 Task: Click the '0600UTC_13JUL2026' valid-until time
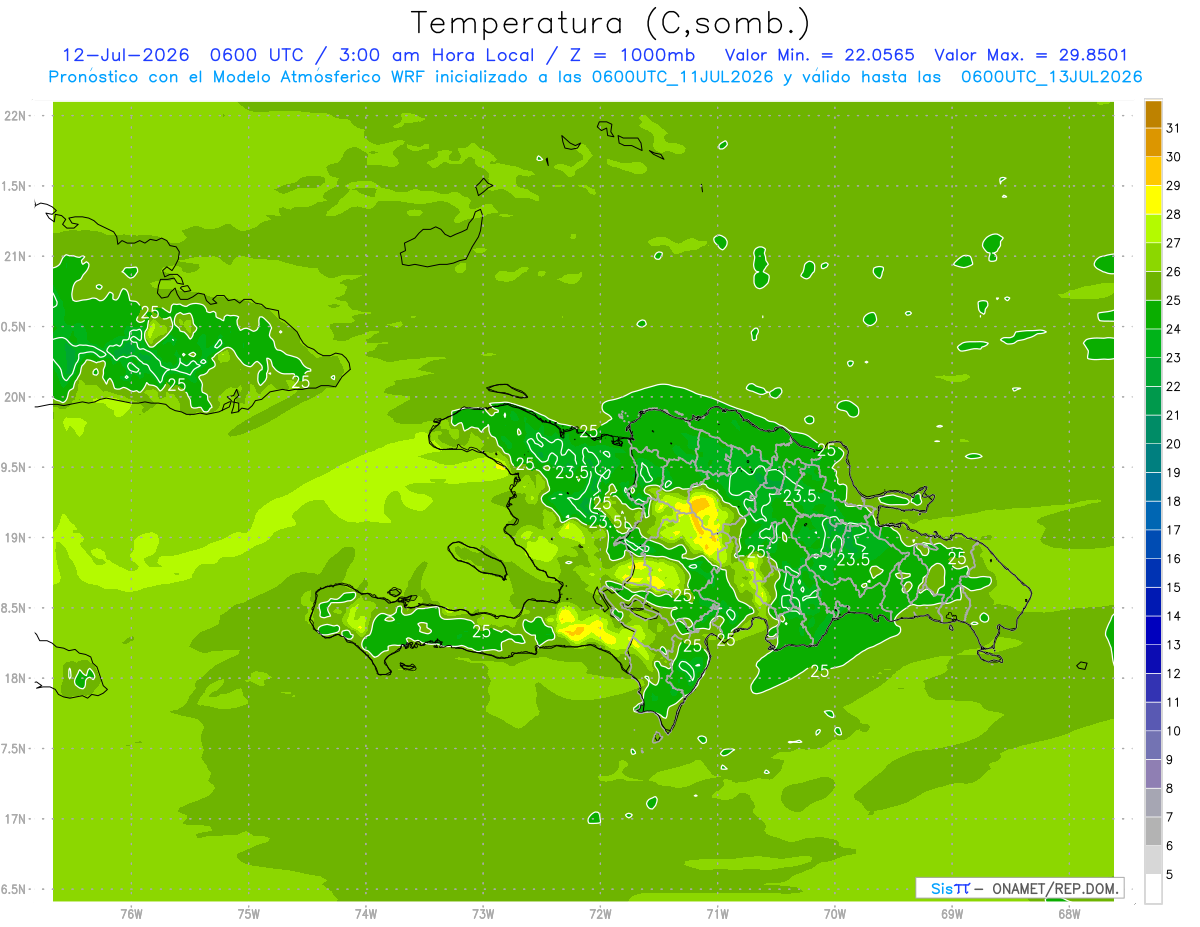(1051, 77)
